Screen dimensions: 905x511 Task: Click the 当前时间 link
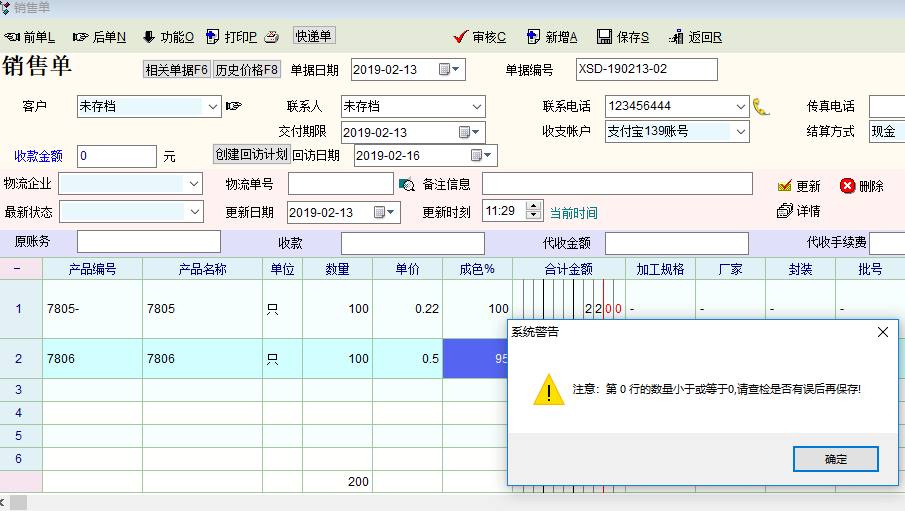pos(574,213)
